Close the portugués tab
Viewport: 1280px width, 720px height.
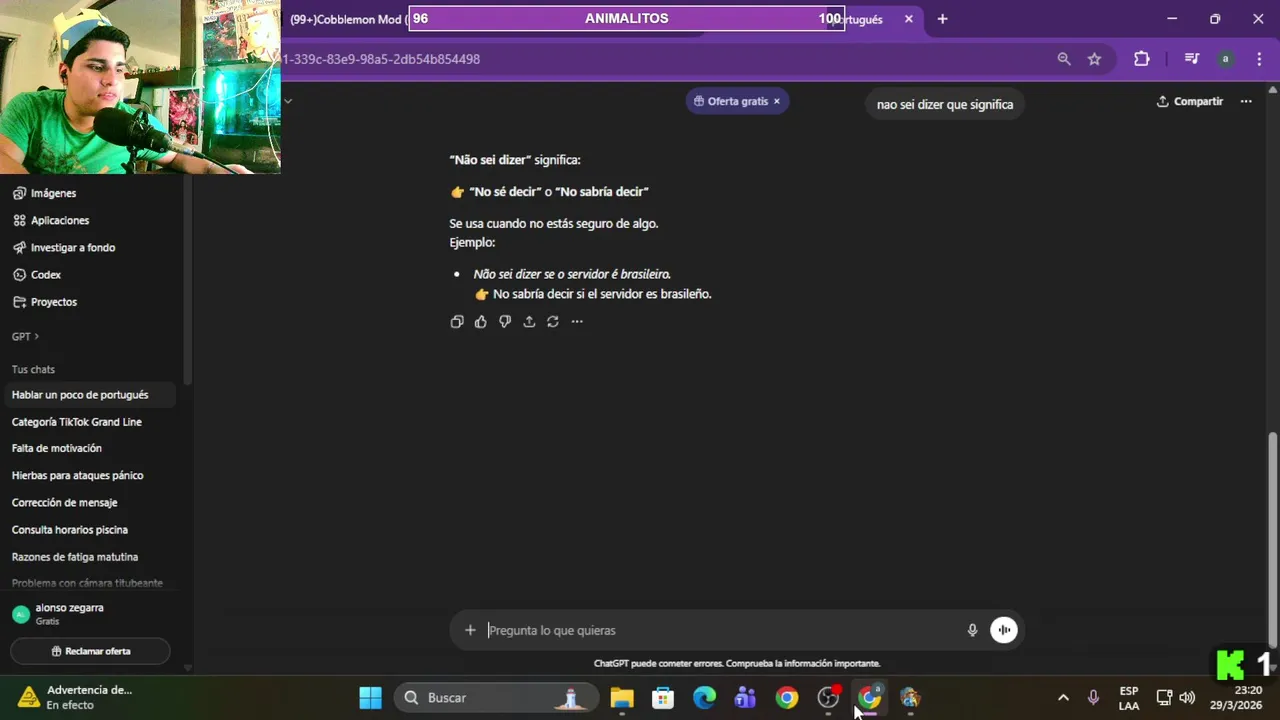908,19
